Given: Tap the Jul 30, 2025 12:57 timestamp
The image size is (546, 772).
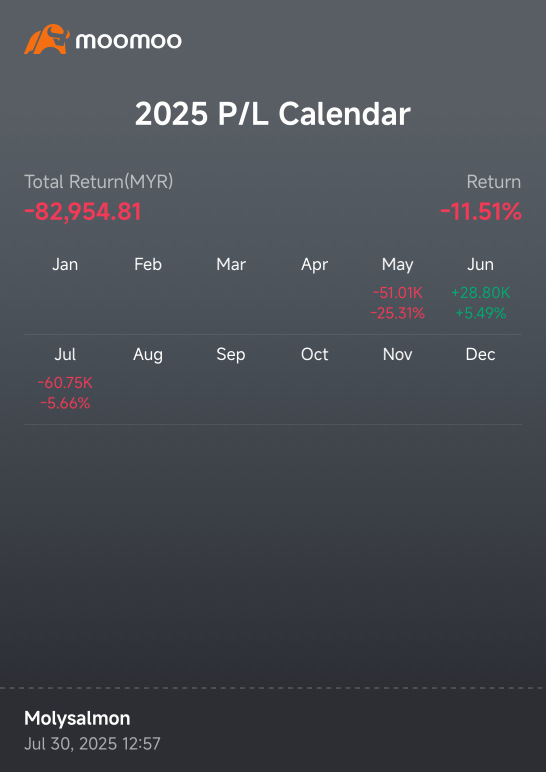Looking at the screenshot, I should click(x=93, y=743).
